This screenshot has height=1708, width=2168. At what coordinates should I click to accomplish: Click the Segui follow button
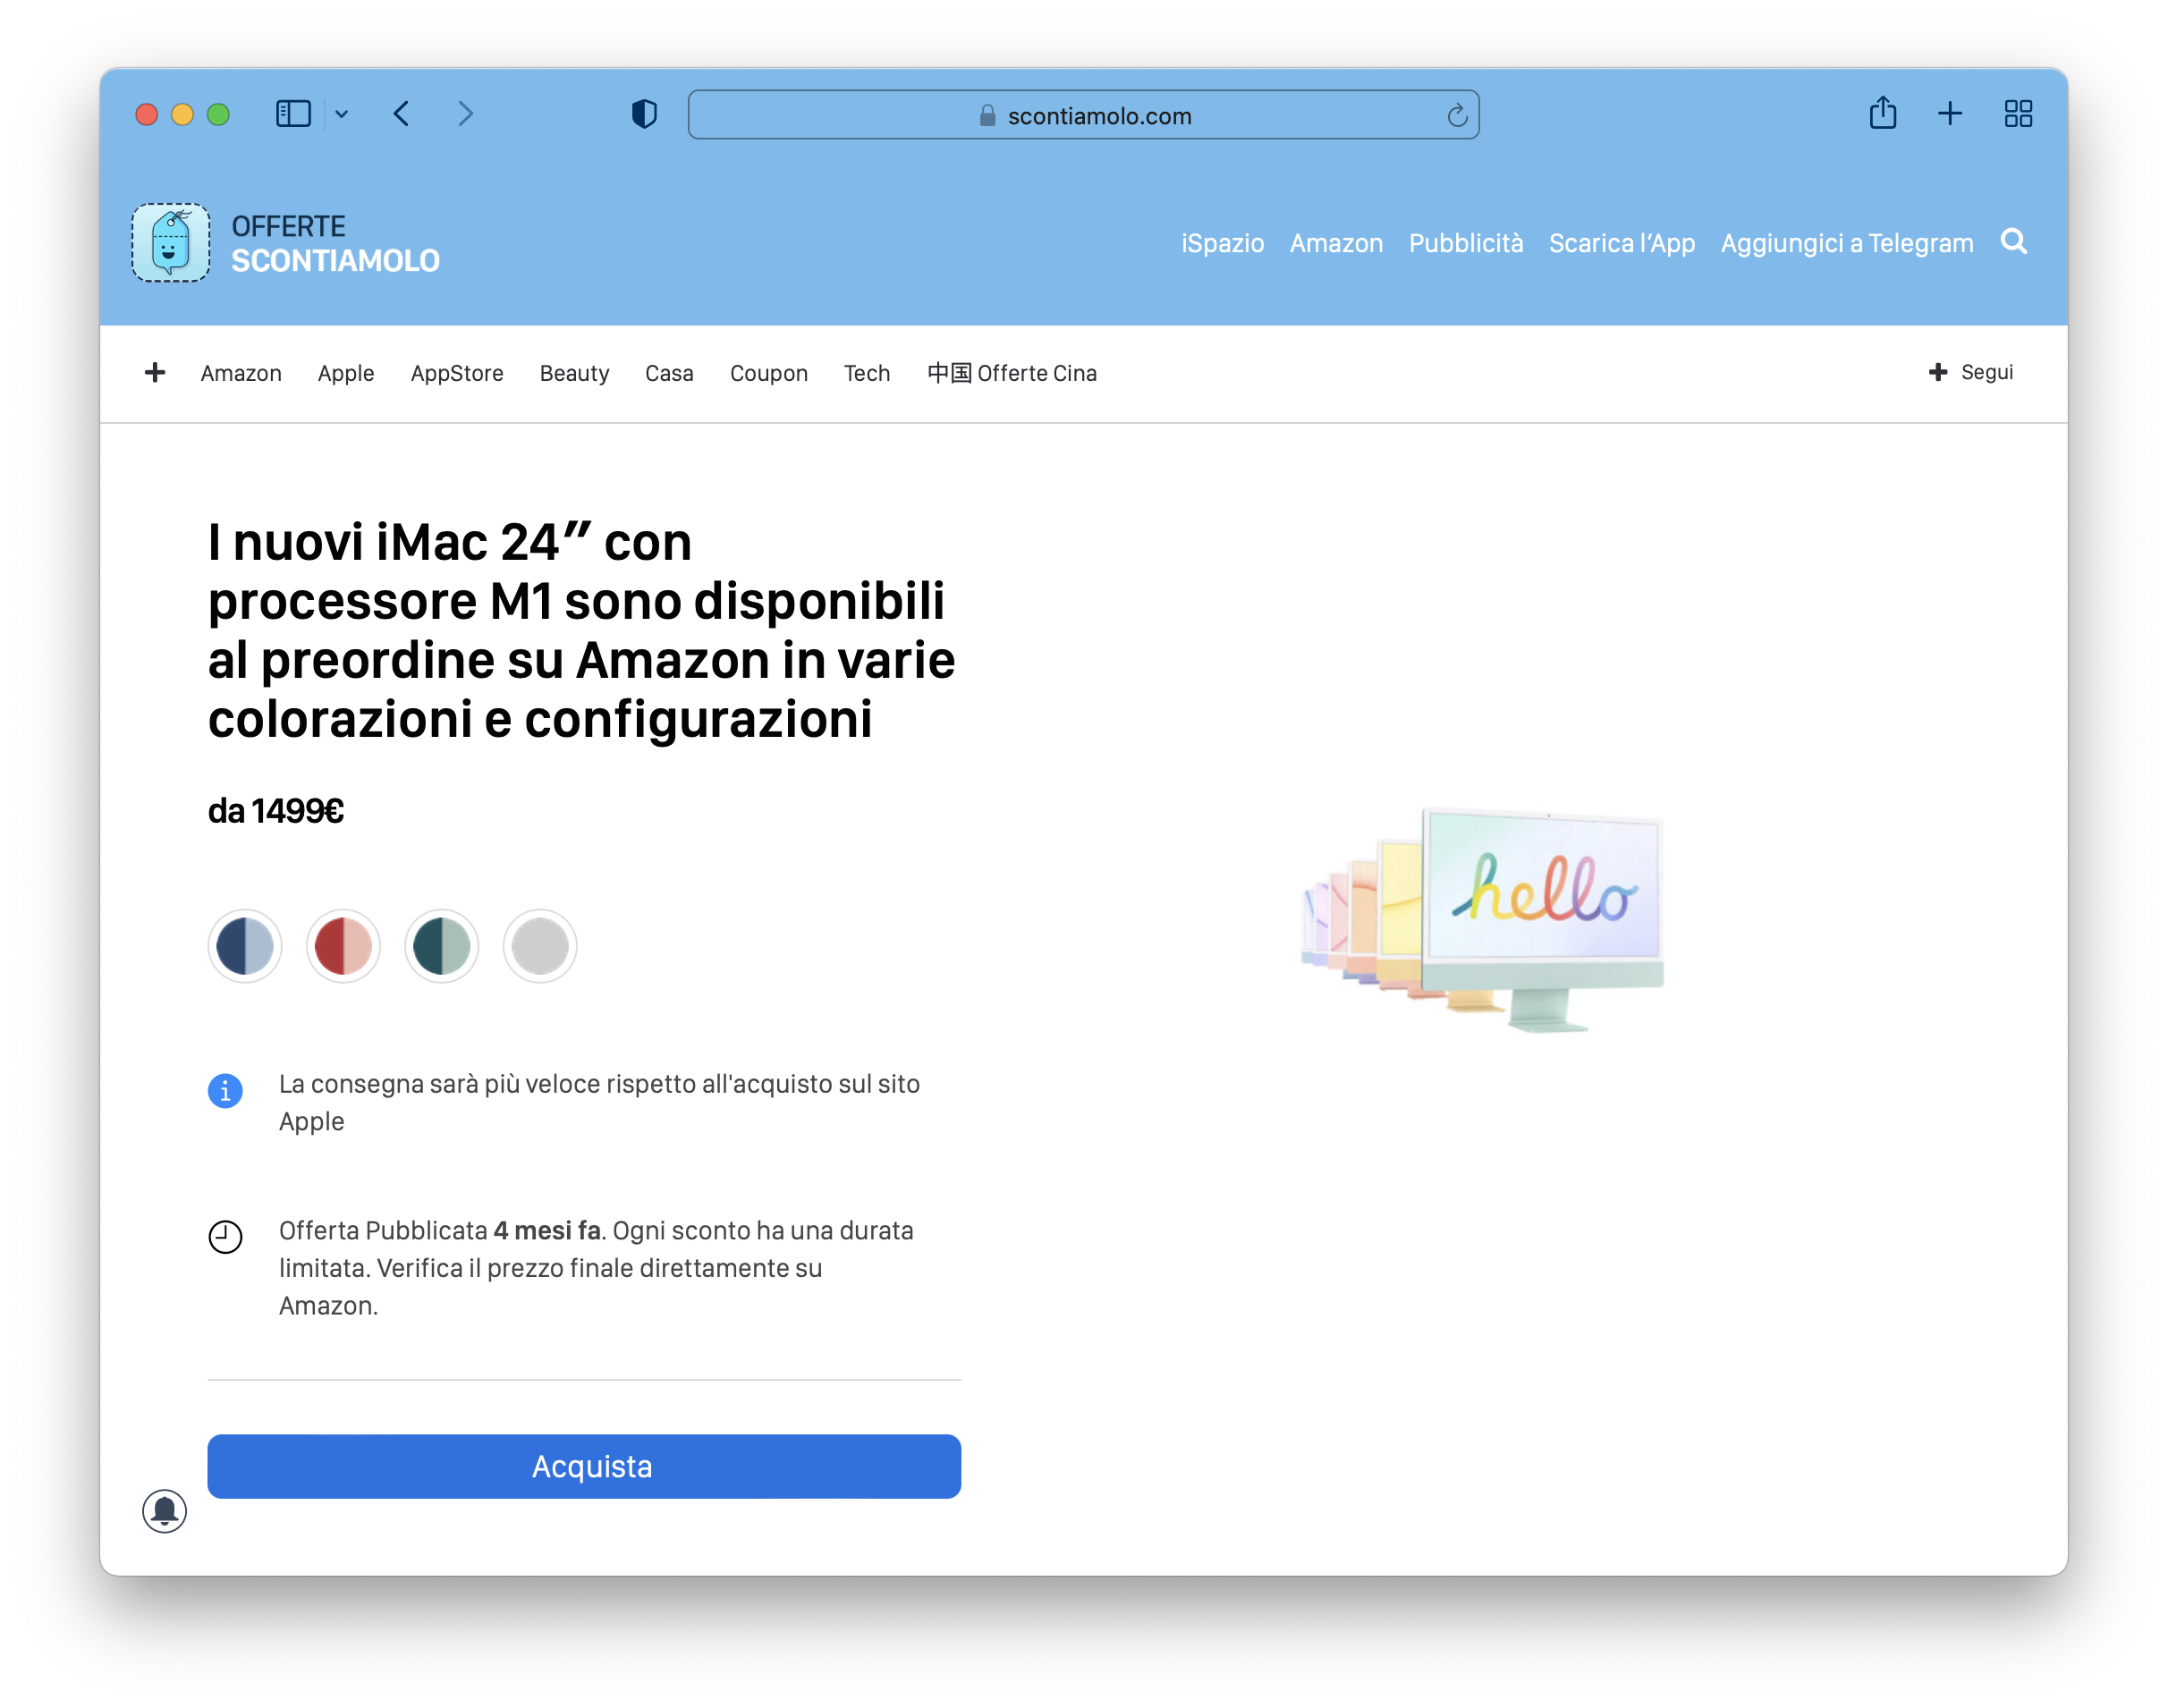pos(1971,372)
